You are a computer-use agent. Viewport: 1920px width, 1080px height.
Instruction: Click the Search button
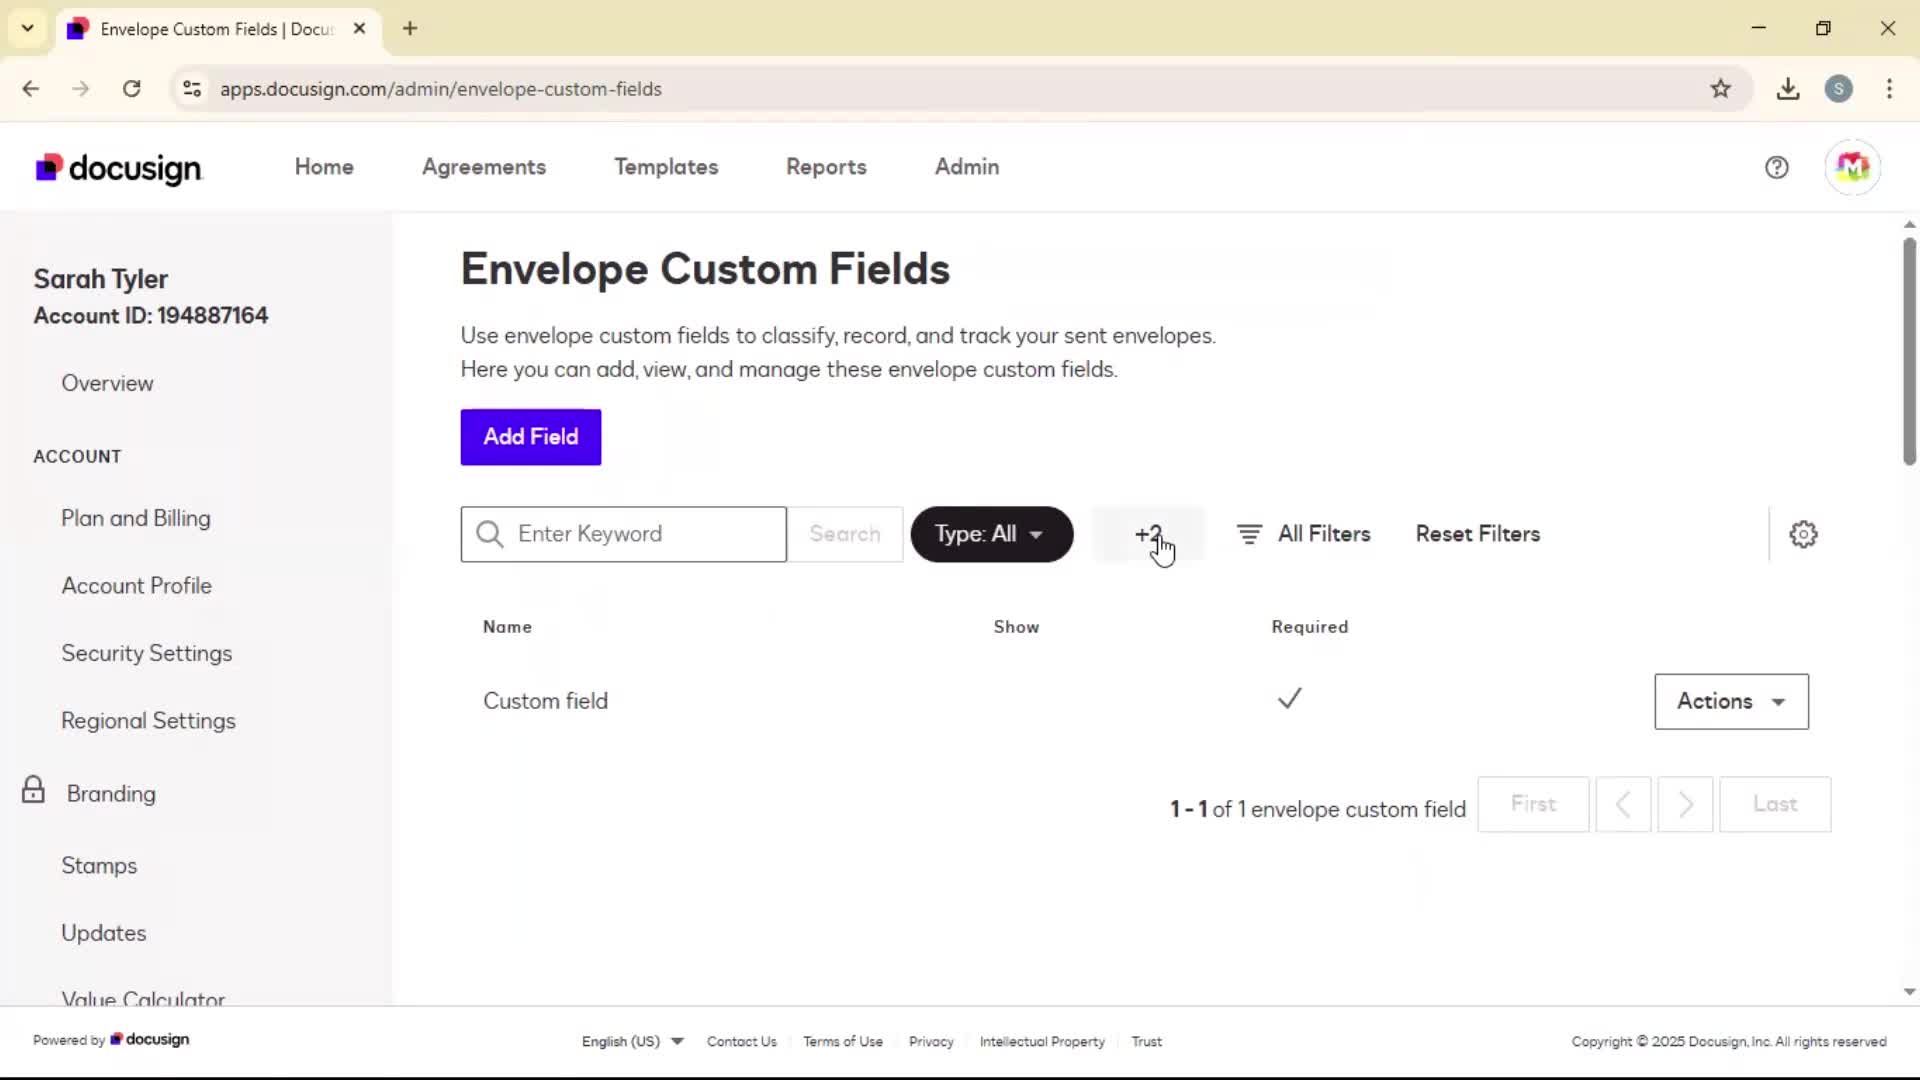(845, 534)
